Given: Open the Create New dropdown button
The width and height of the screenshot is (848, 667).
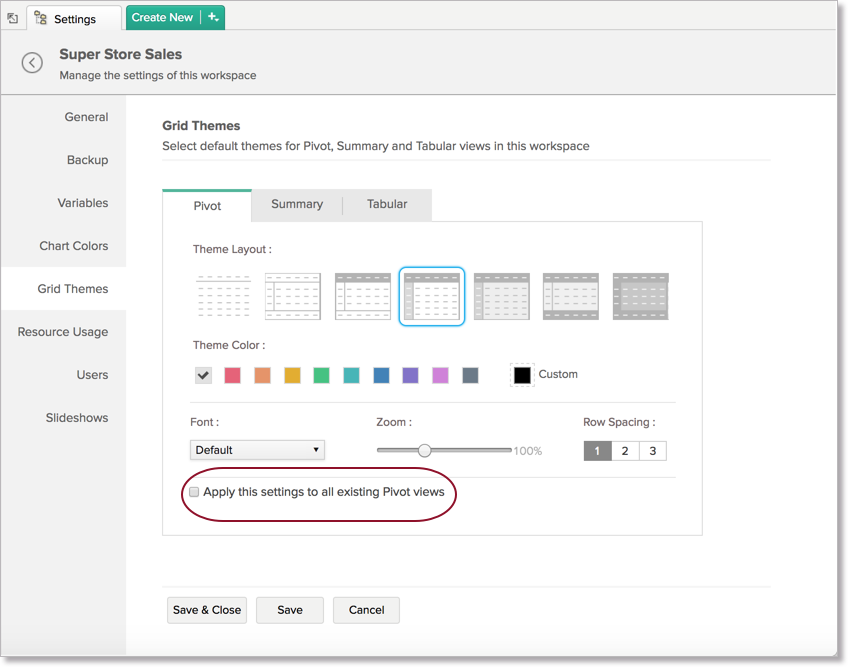Looking at the screenshot, I should [x=162, y=17].
